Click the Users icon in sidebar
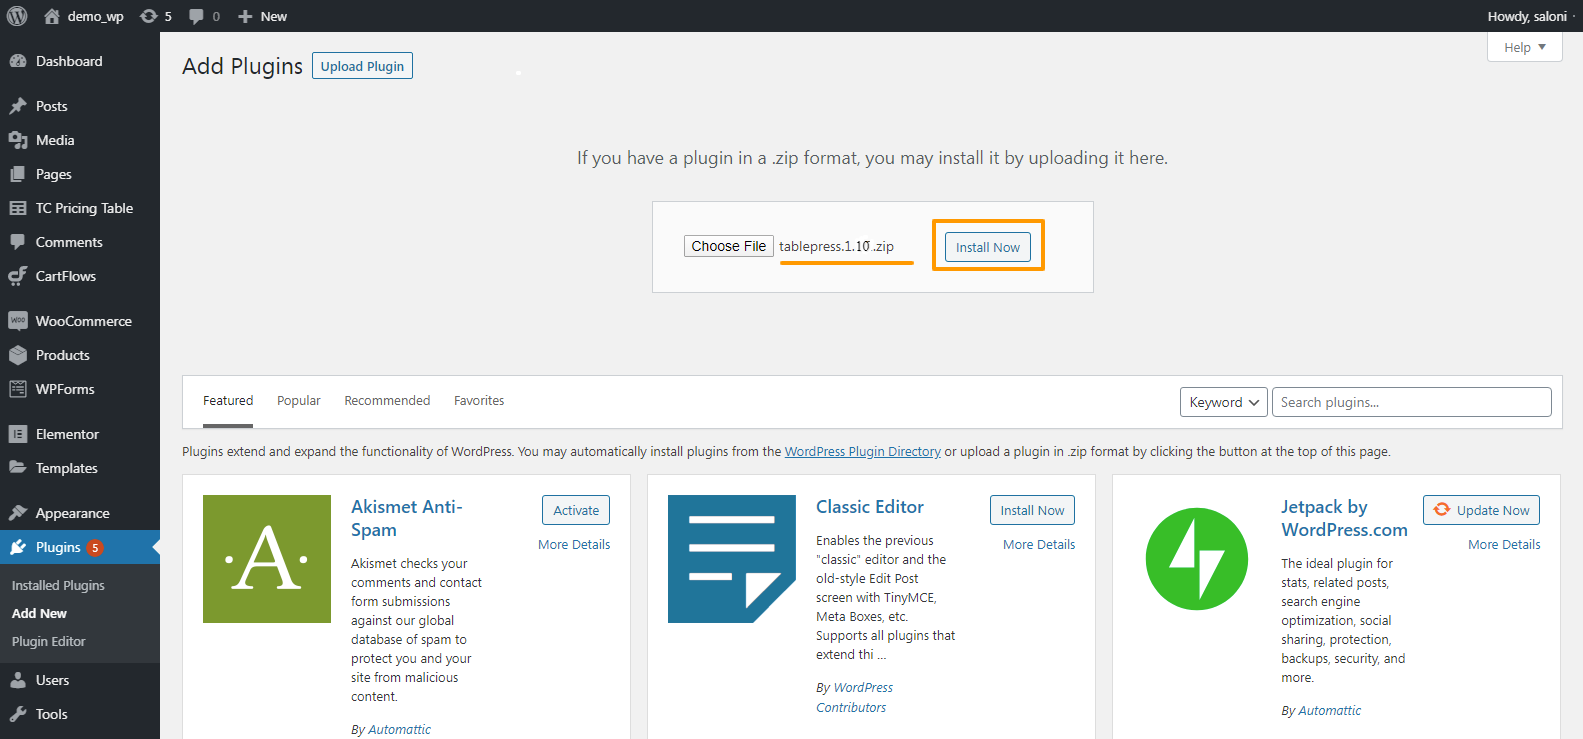The width and height of the screenshot is (1583, 739). point(18,680)
